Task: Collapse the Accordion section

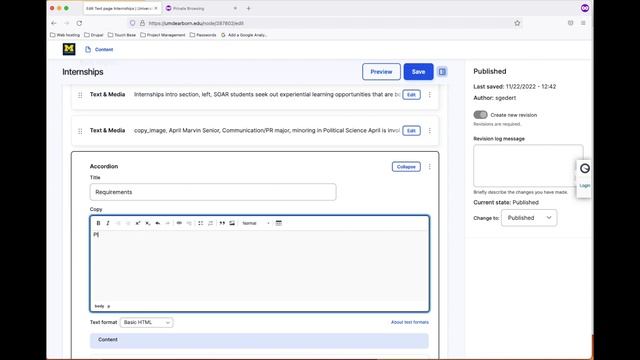Action: click(x=406, y=167)
